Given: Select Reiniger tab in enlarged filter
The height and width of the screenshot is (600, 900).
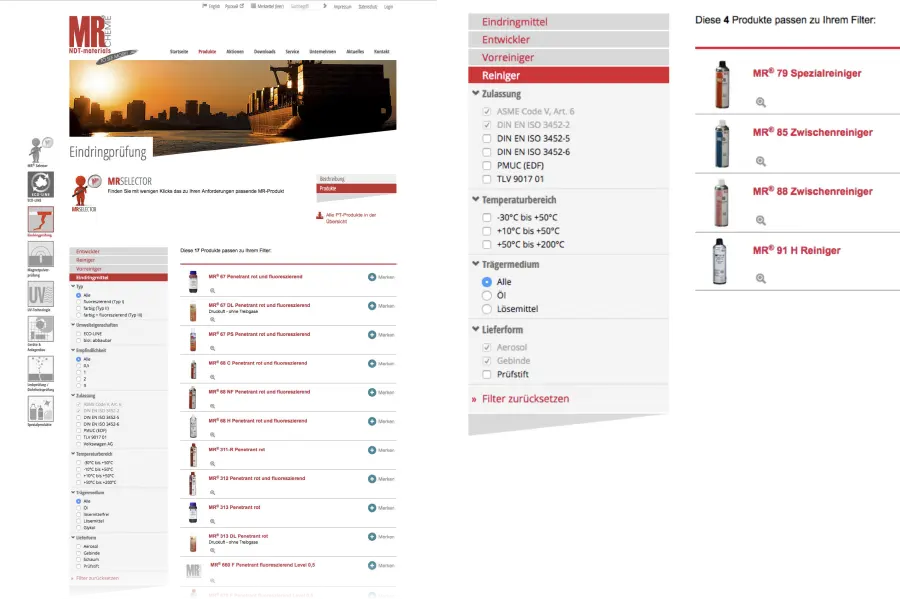Looking at the screenshot, I should [568, 75].
